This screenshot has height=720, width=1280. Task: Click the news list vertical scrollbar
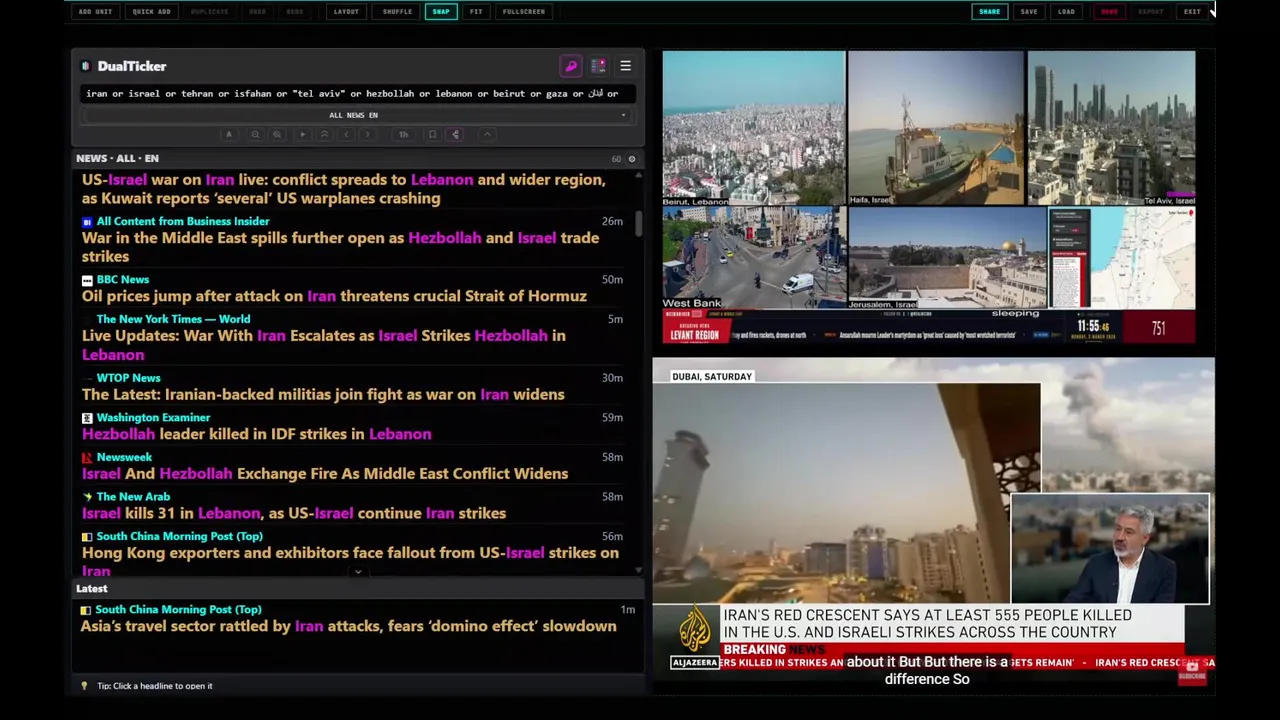tap(639, 223)
